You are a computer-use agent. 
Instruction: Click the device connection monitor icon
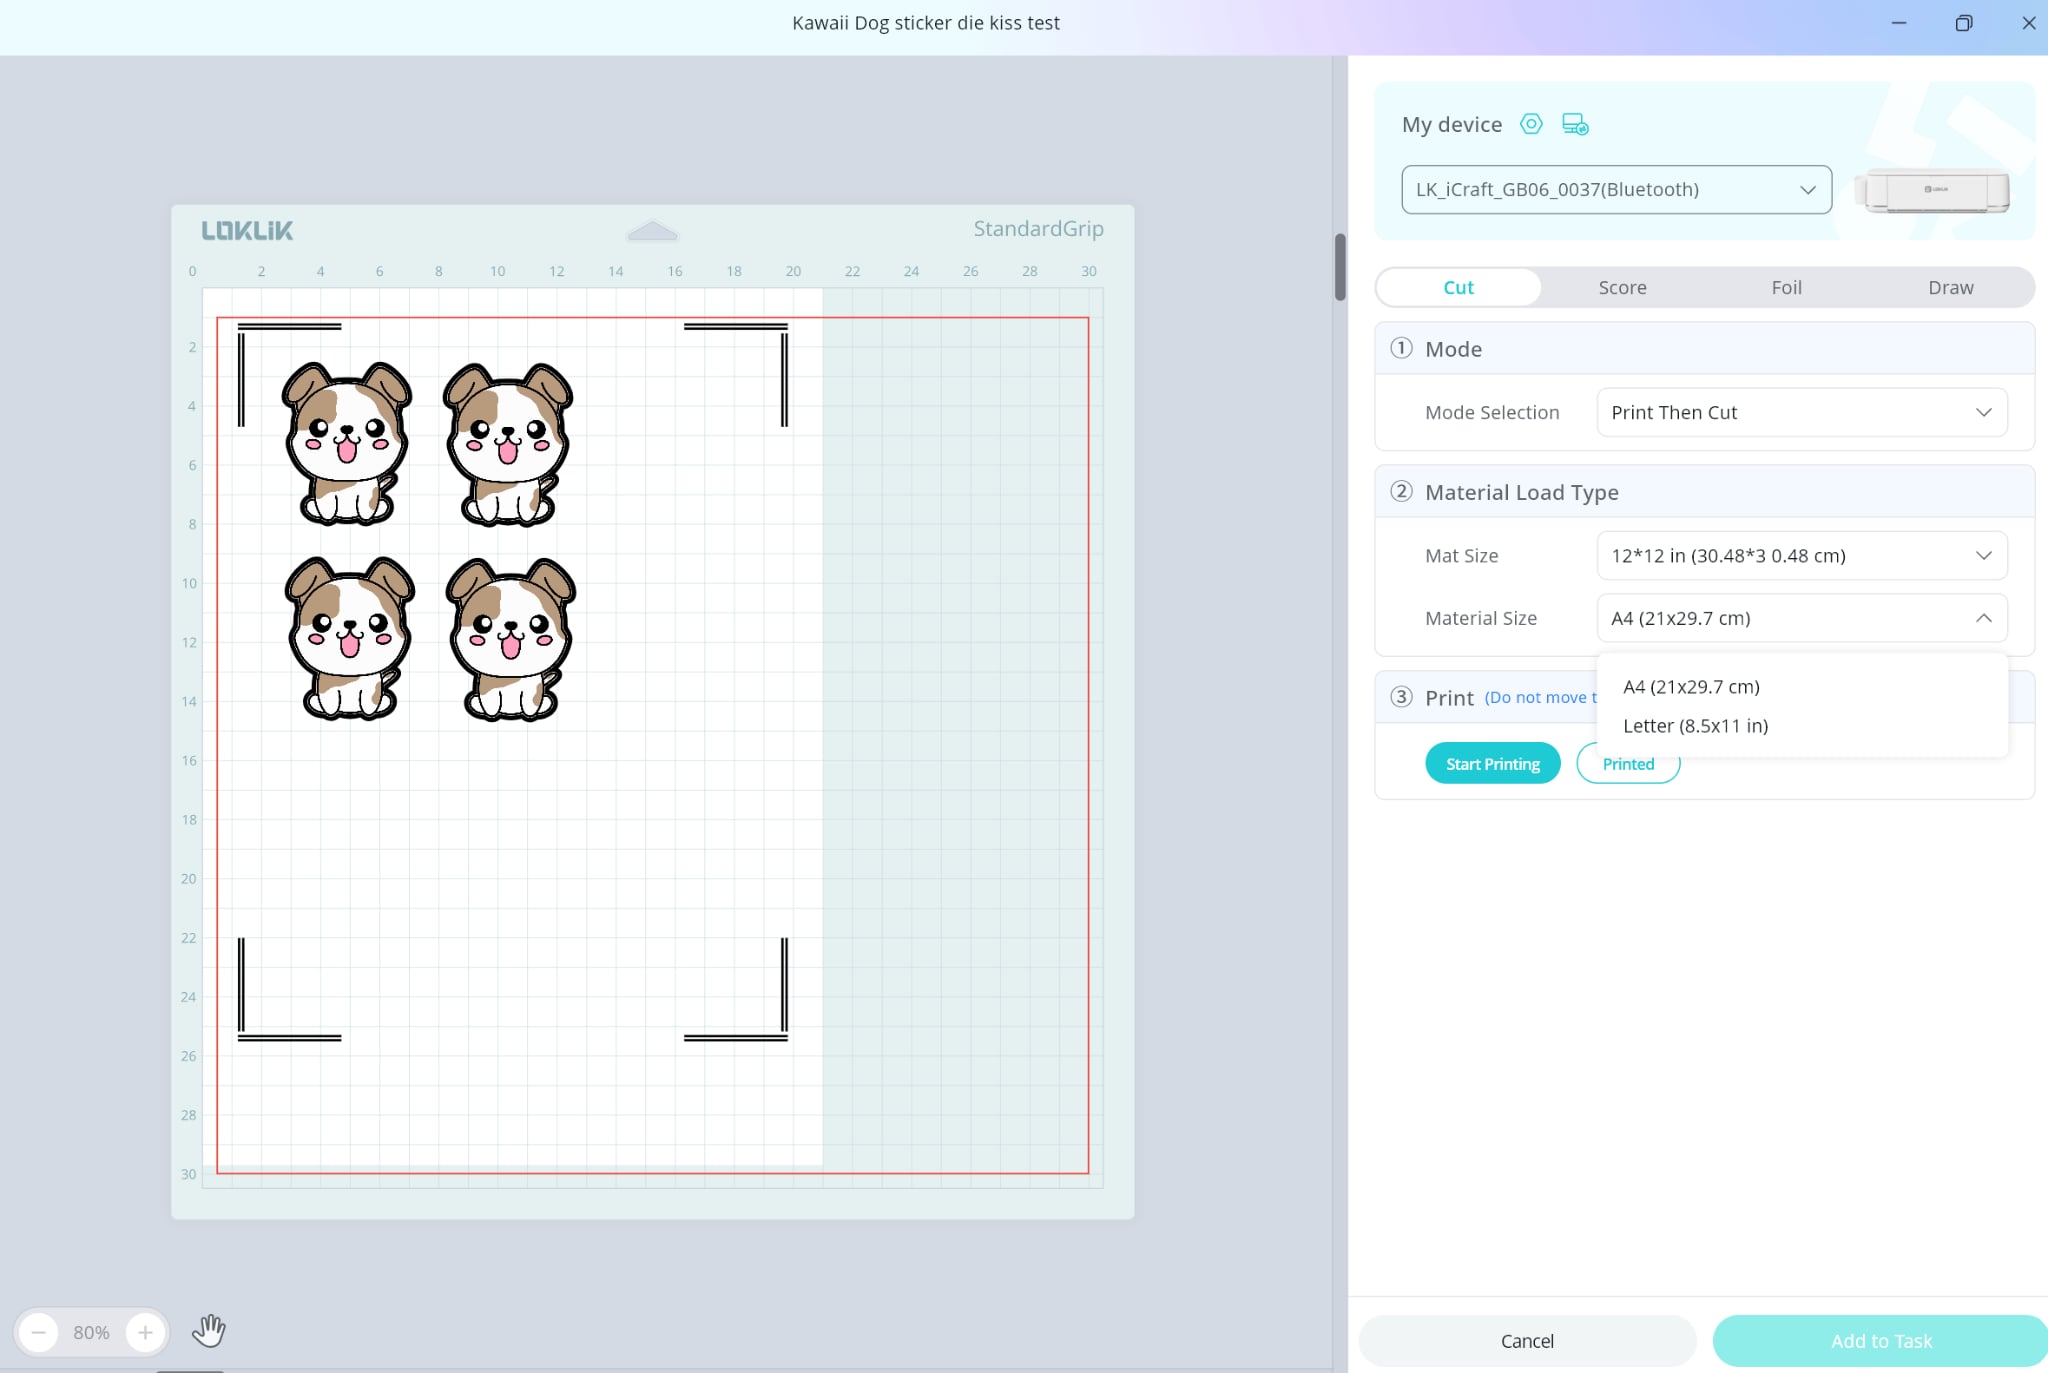[x=1575, y=124]
